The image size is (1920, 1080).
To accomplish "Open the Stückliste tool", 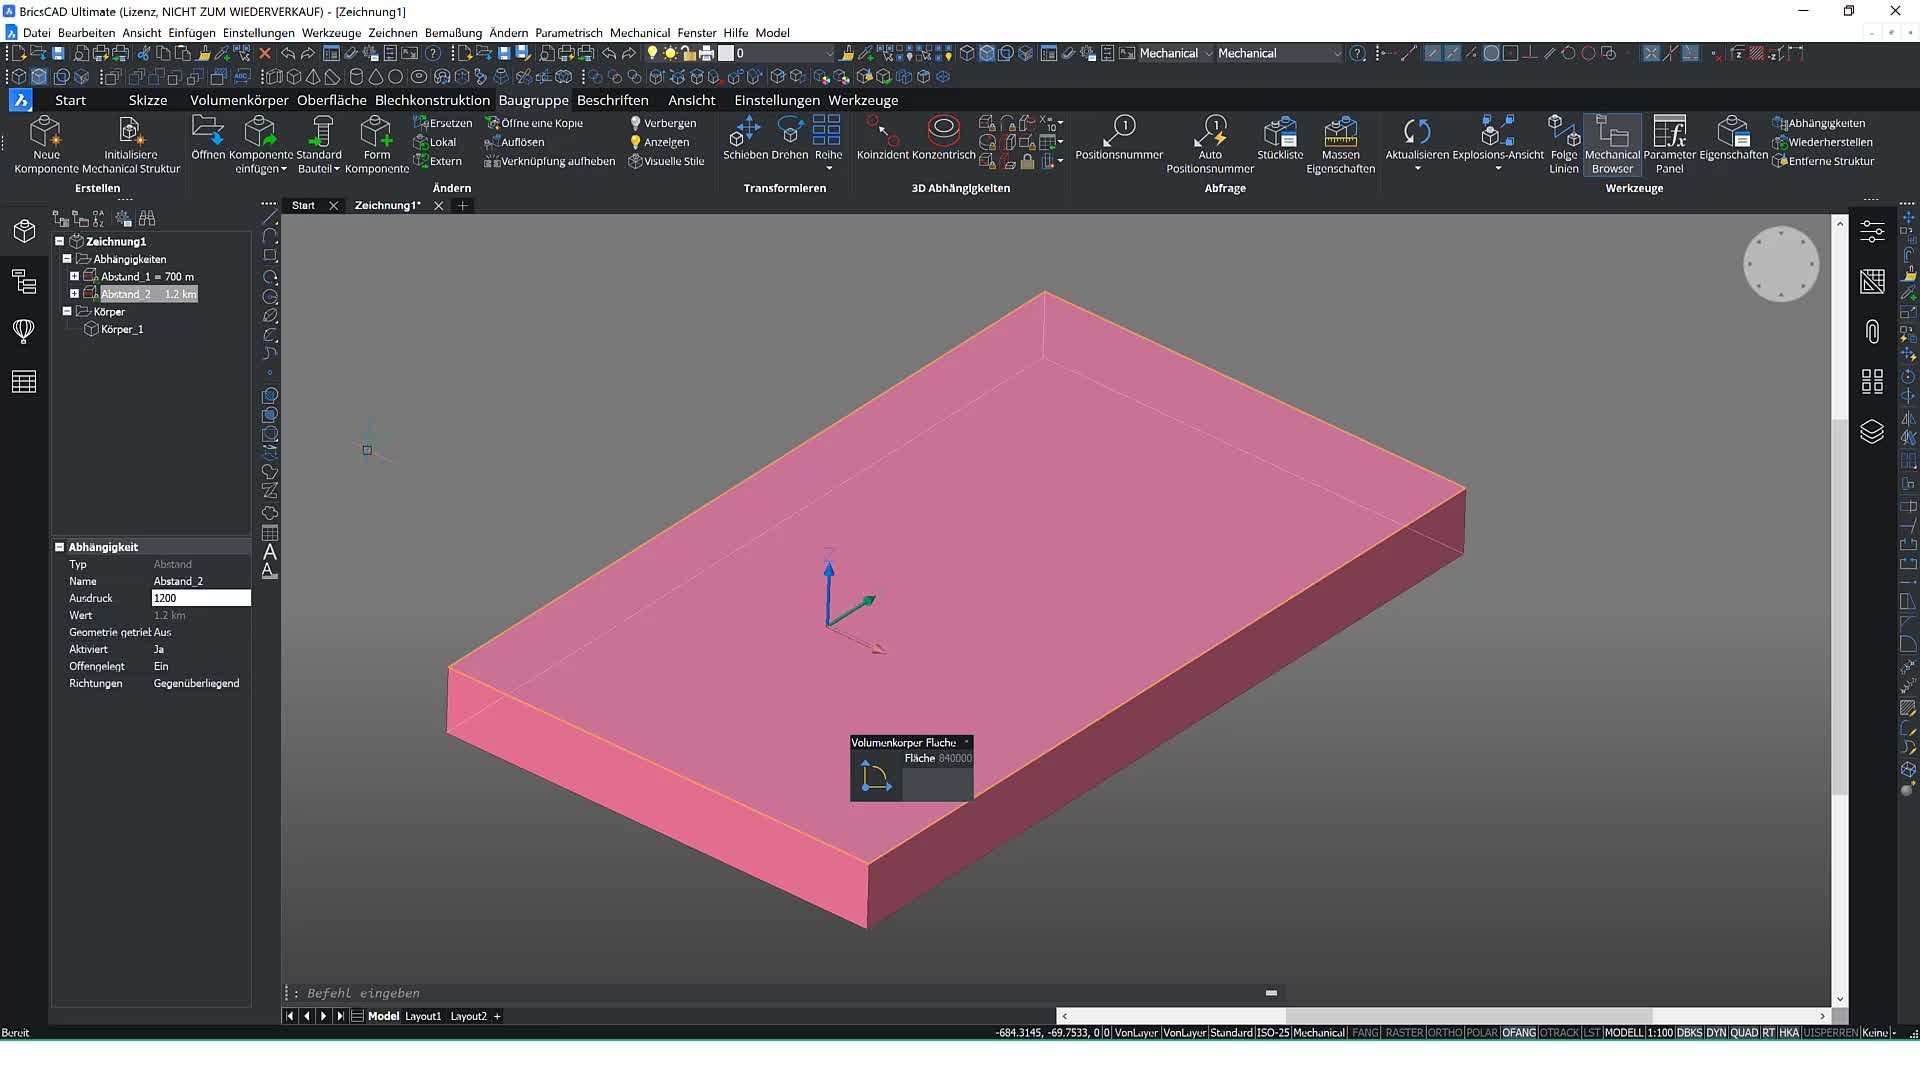I will pos(1280,137).
